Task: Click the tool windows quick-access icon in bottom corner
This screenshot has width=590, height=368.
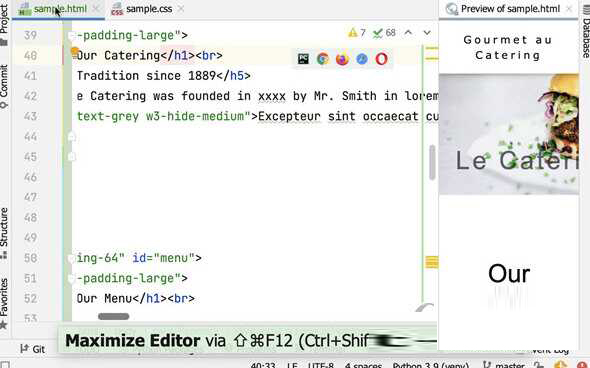Action: (x=5, y=365)
